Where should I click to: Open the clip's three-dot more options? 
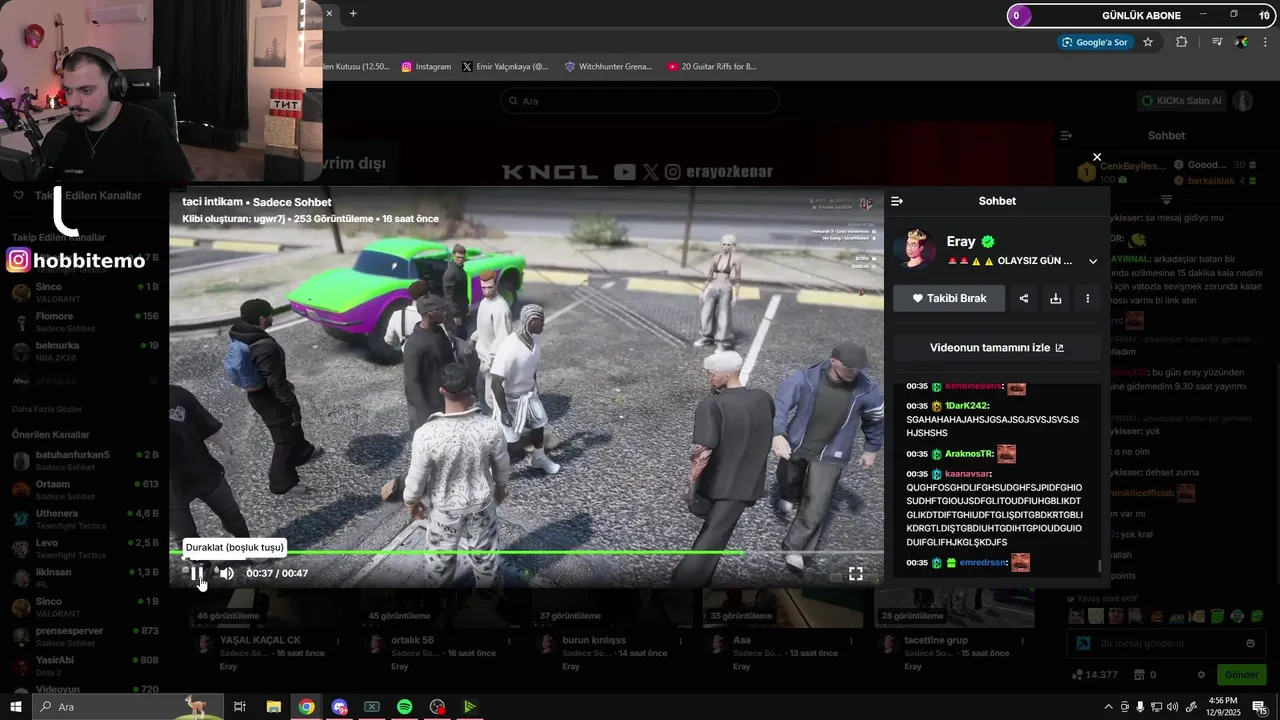click(x=1087, y=298)
